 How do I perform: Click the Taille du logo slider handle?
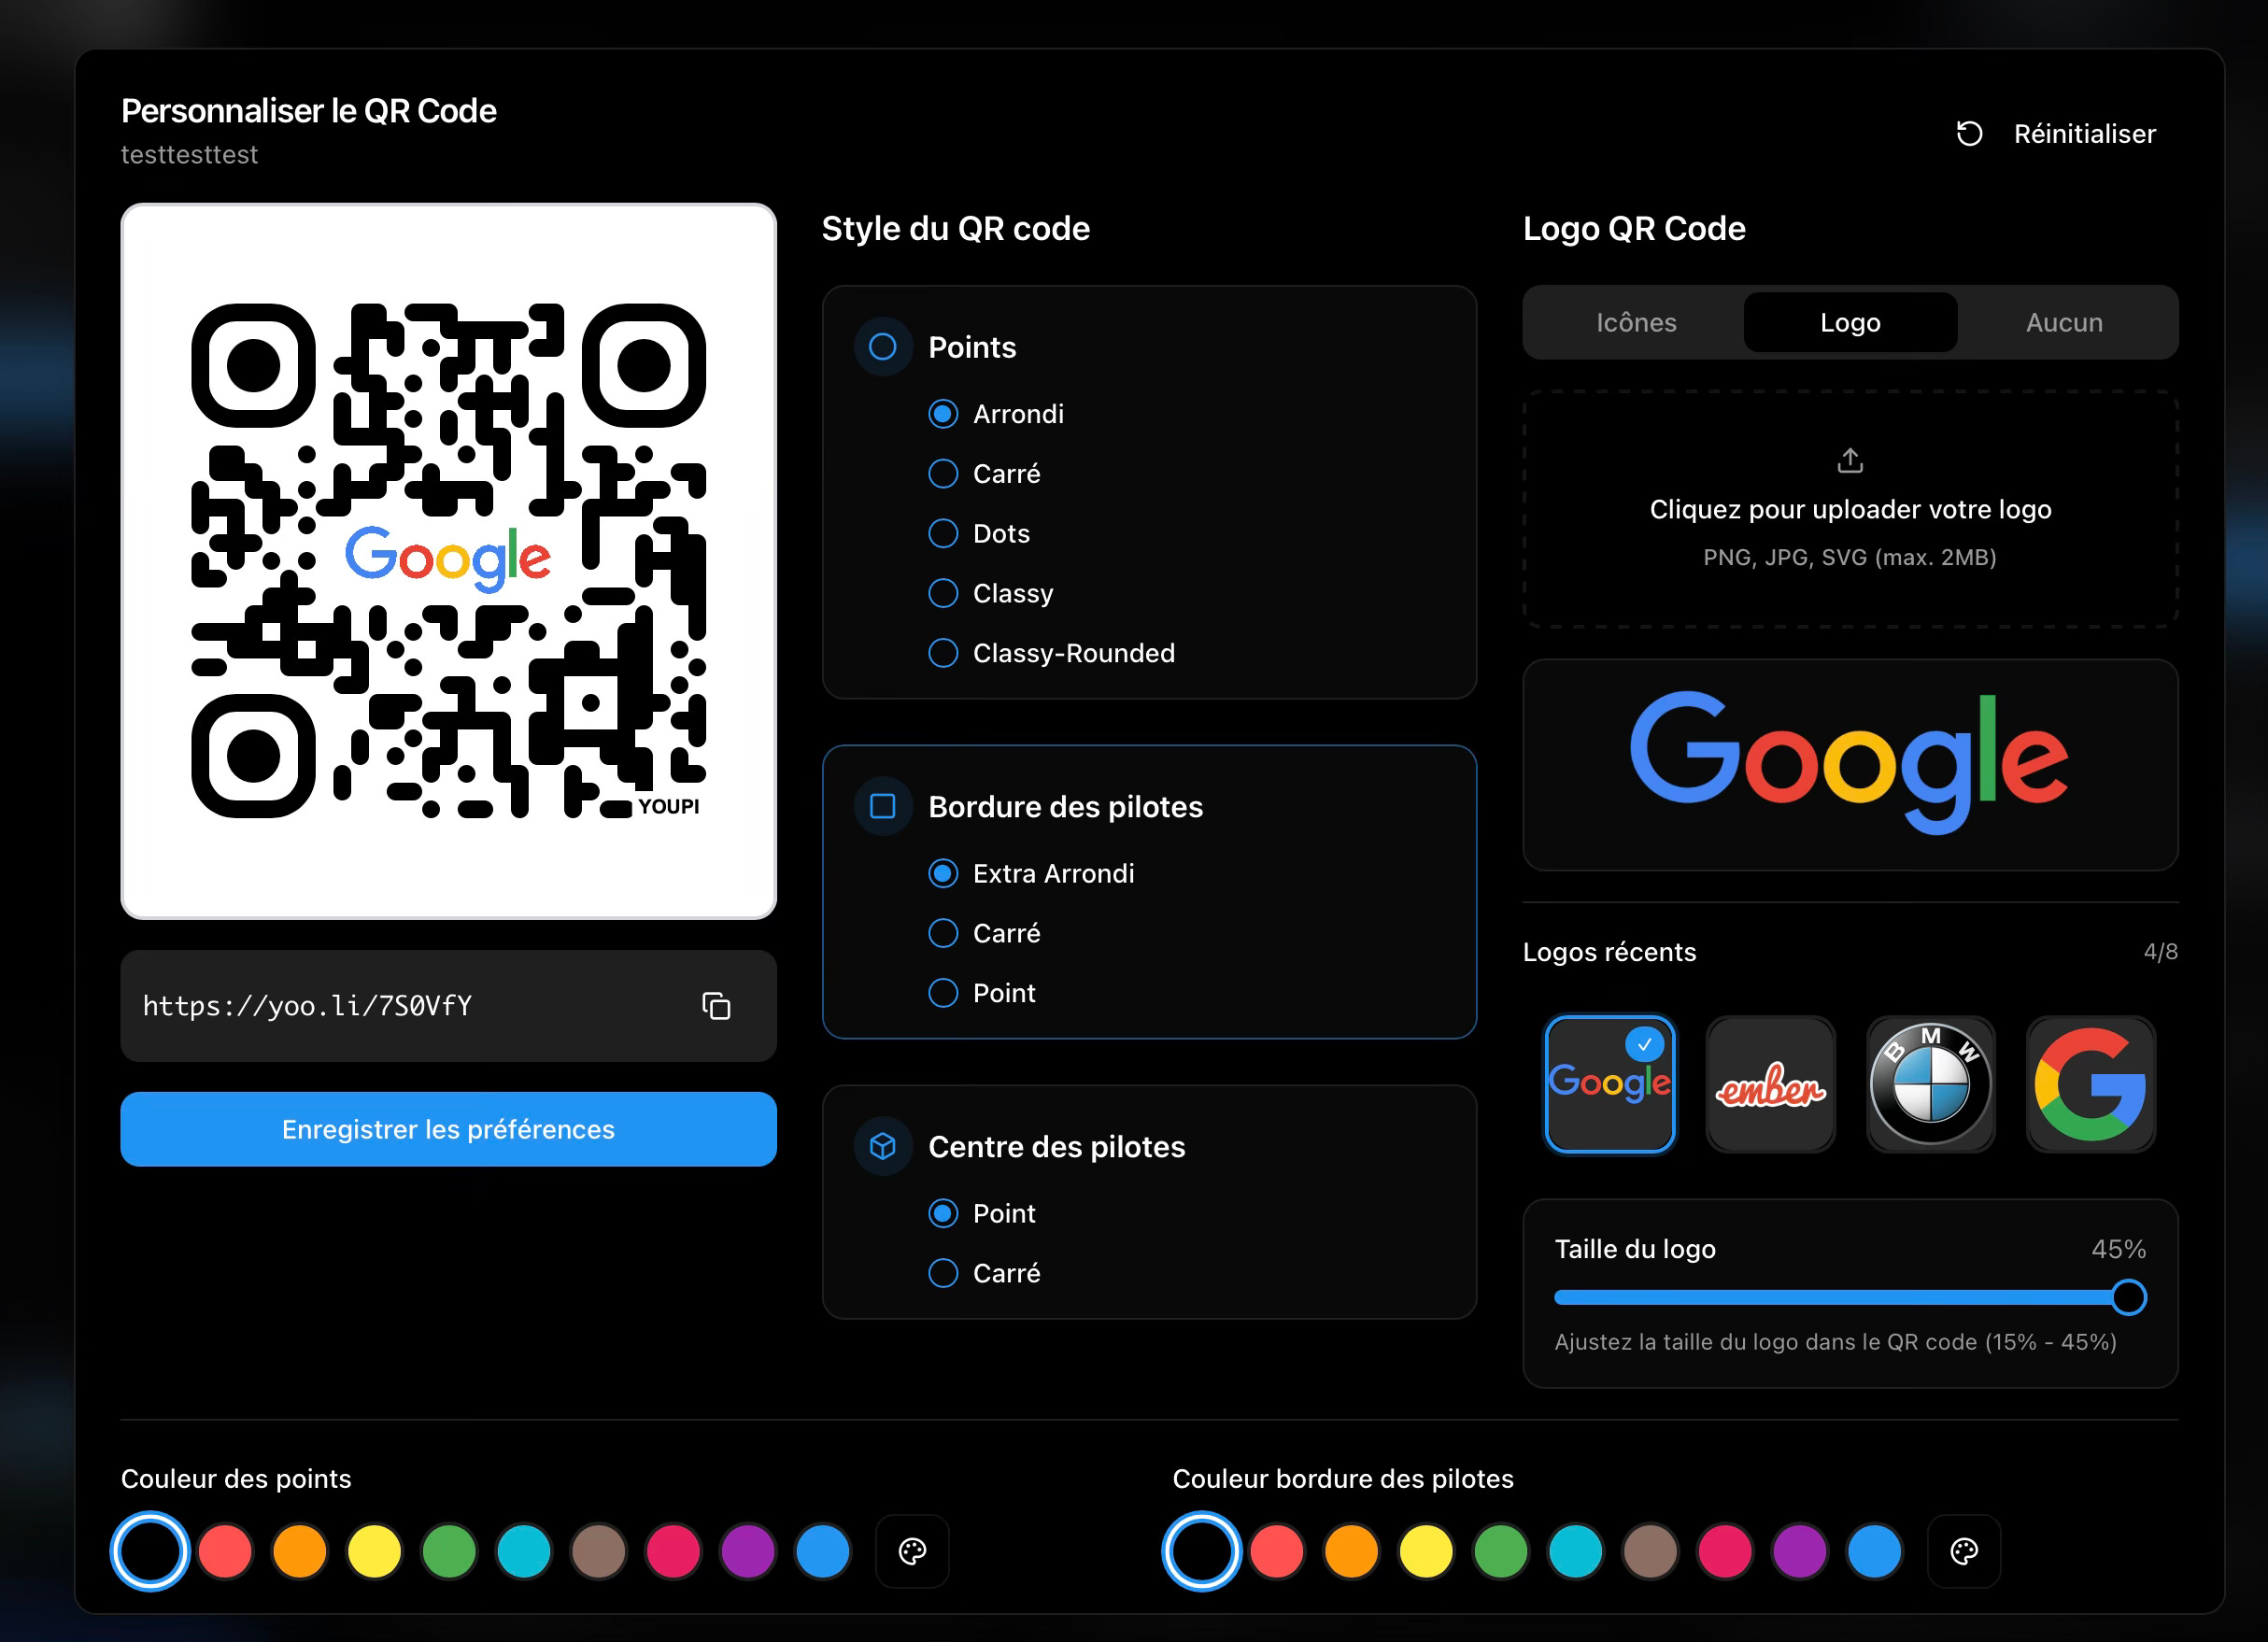click(x=2129, y=1297)
